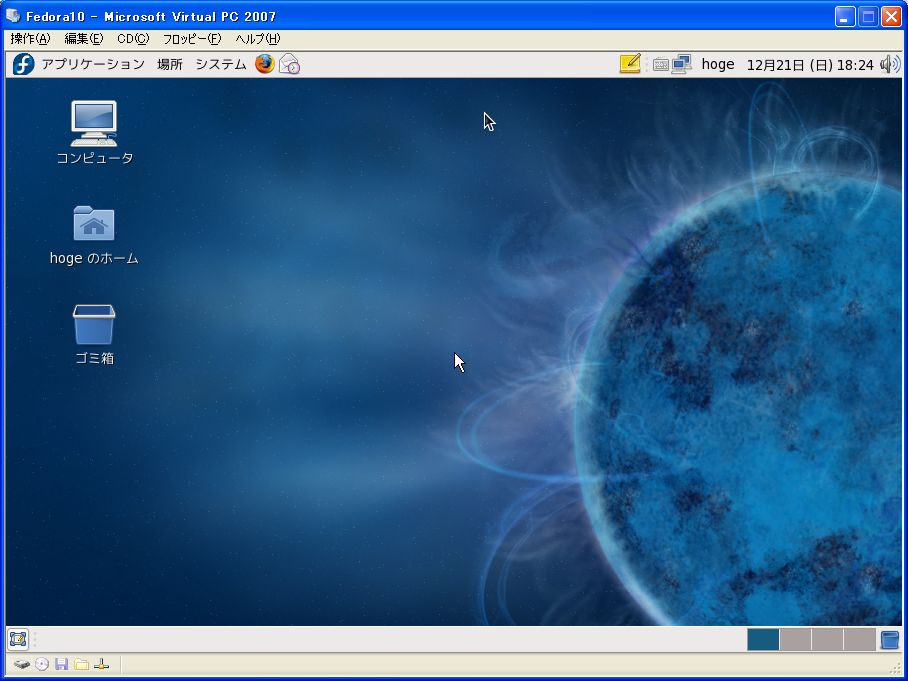Open the 場所 places menu
The height and width of the screenshot is (681, 908).
coord(170,64)
